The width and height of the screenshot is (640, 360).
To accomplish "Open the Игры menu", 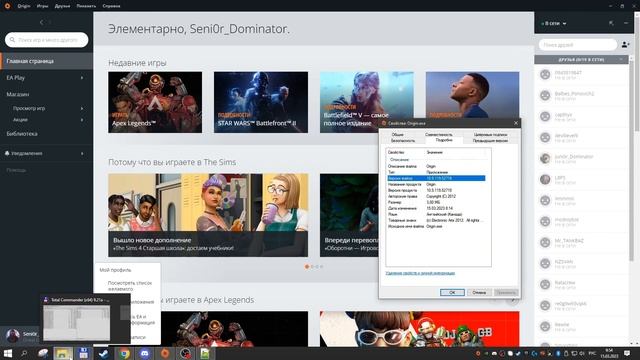I will click(x=42, y=6).
